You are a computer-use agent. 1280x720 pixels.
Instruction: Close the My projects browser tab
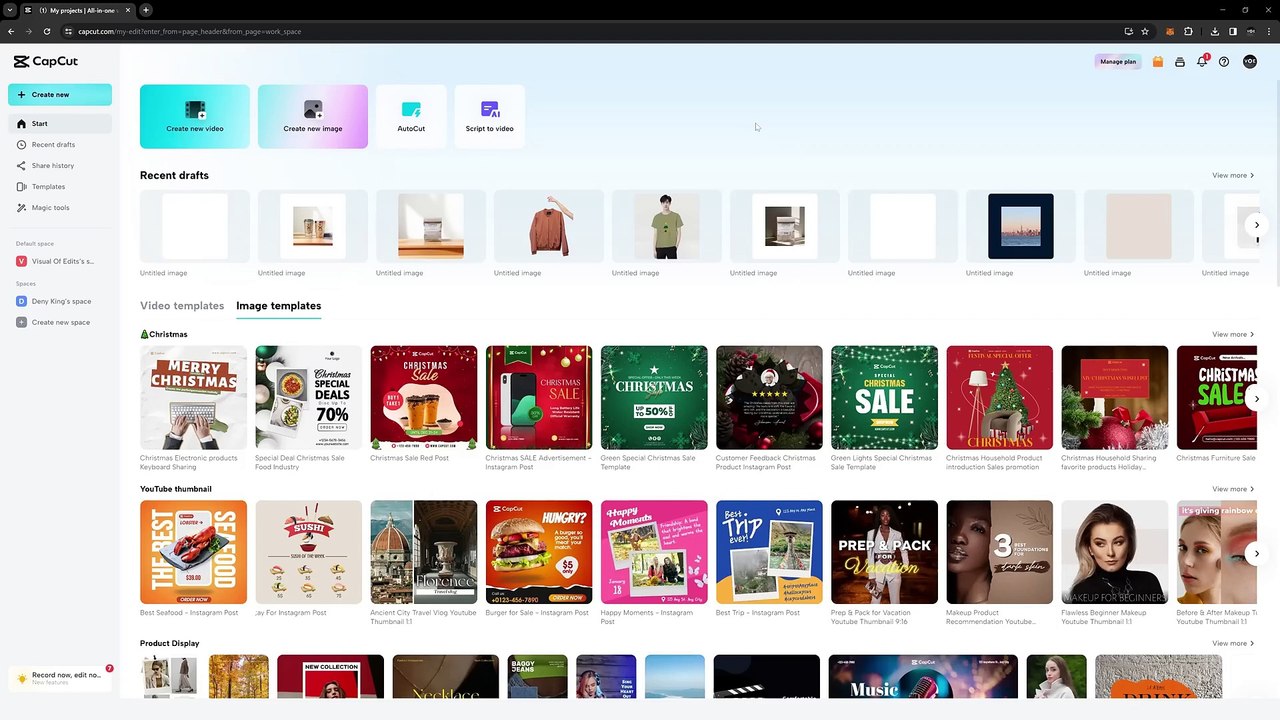tap(128, 10)
